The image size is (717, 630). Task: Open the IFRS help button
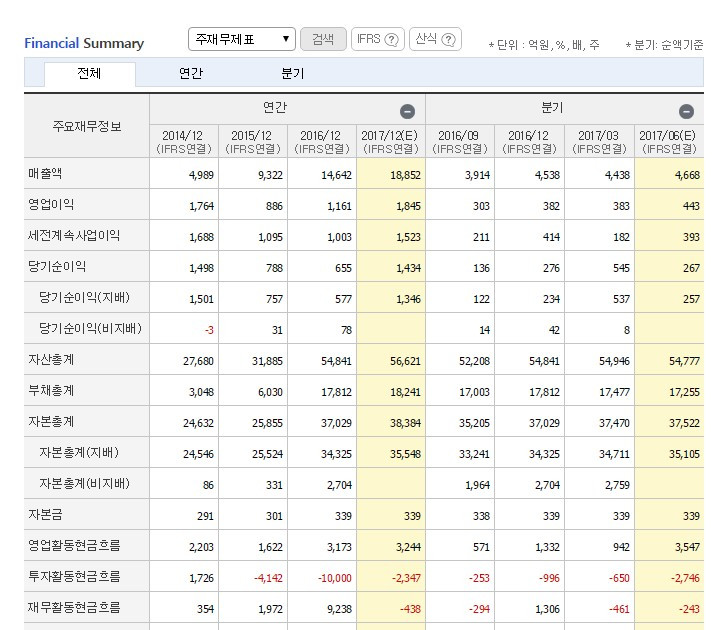(377, 39)
